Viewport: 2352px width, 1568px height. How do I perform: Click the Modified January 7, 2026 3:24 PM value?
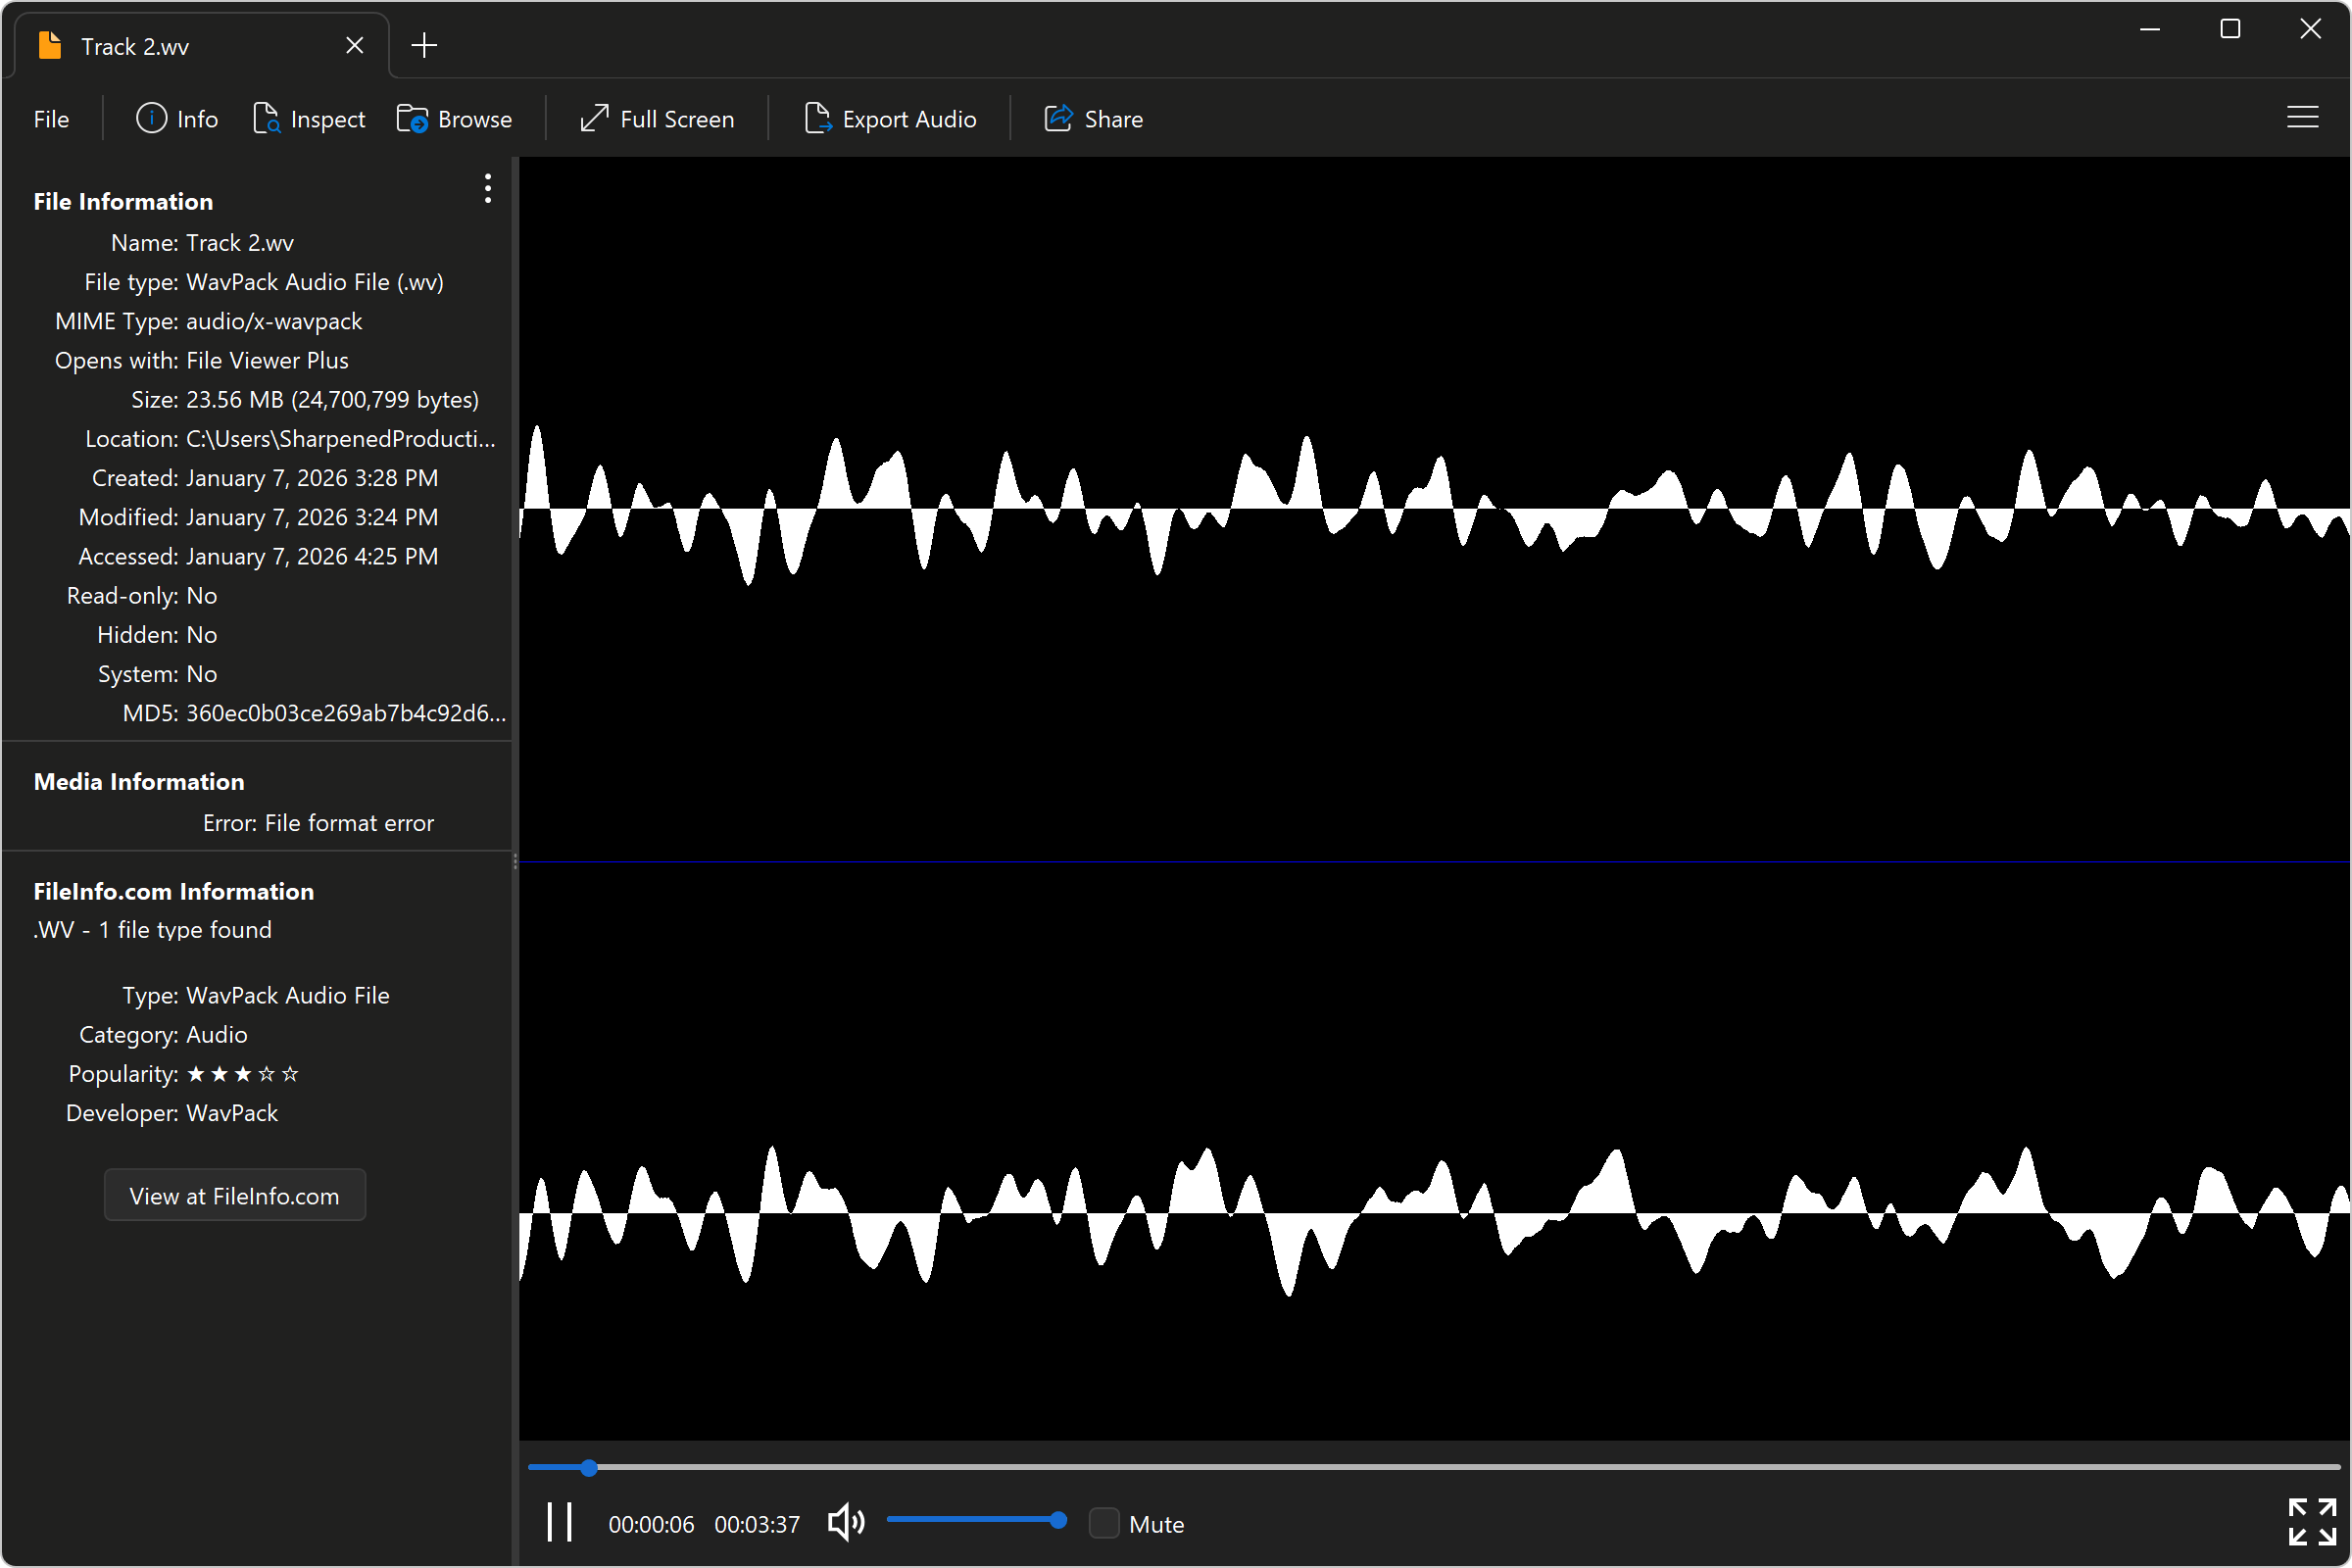click(x=312, y=517)
